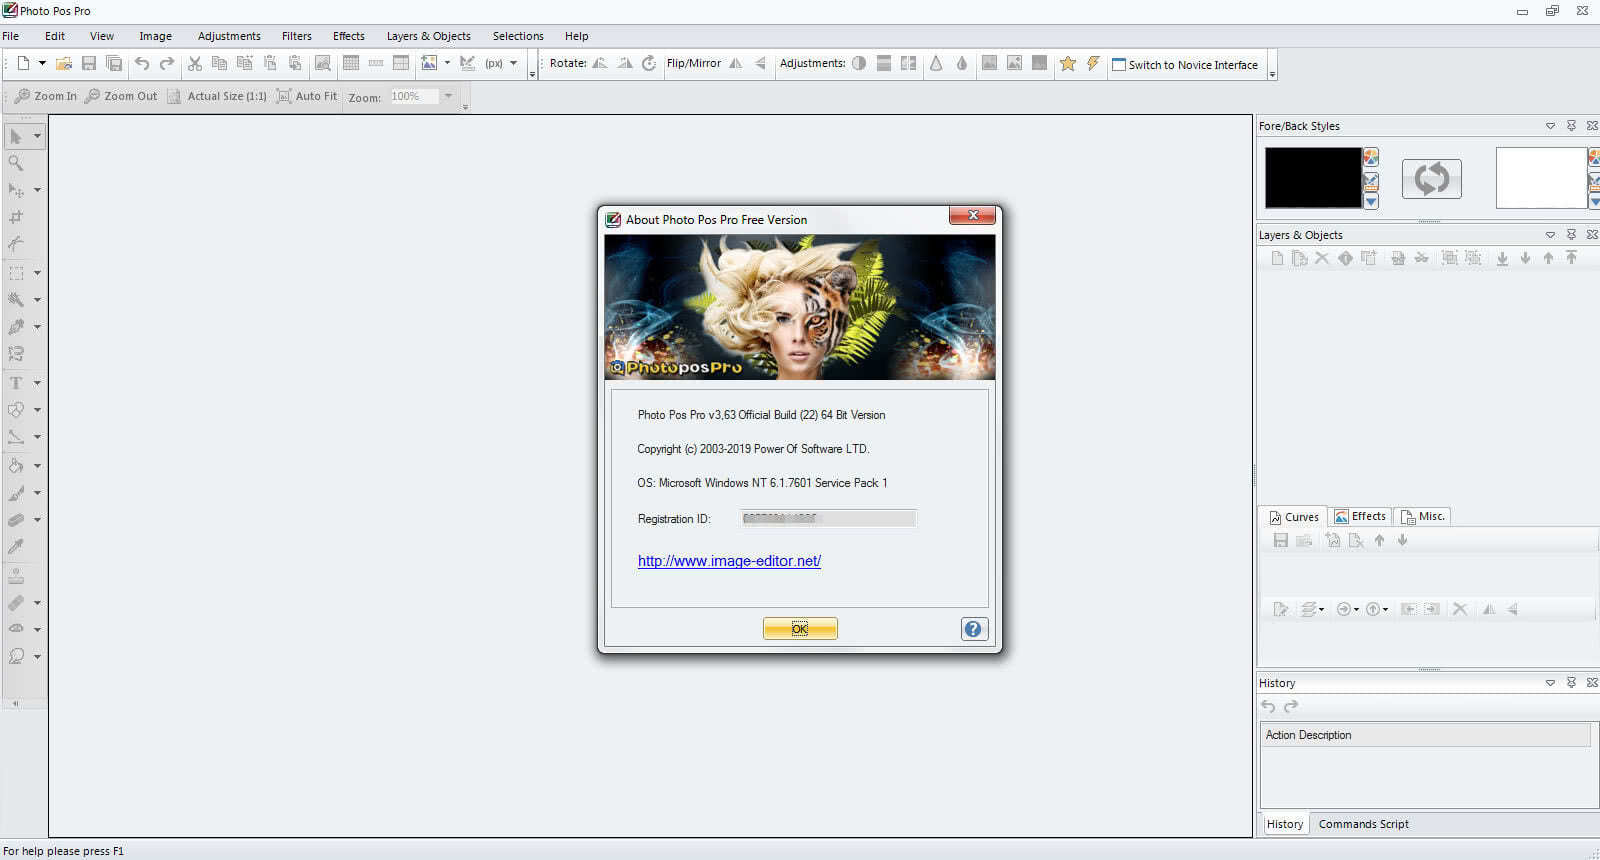Click the Registration ID field

(828, 518)
